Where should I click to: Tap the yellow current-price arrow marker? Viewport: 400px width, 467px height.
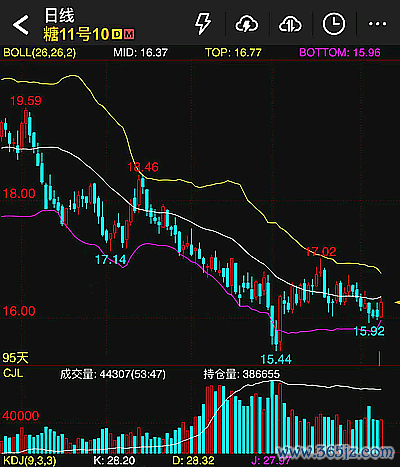pyautogui.click(x=397, y=303)
